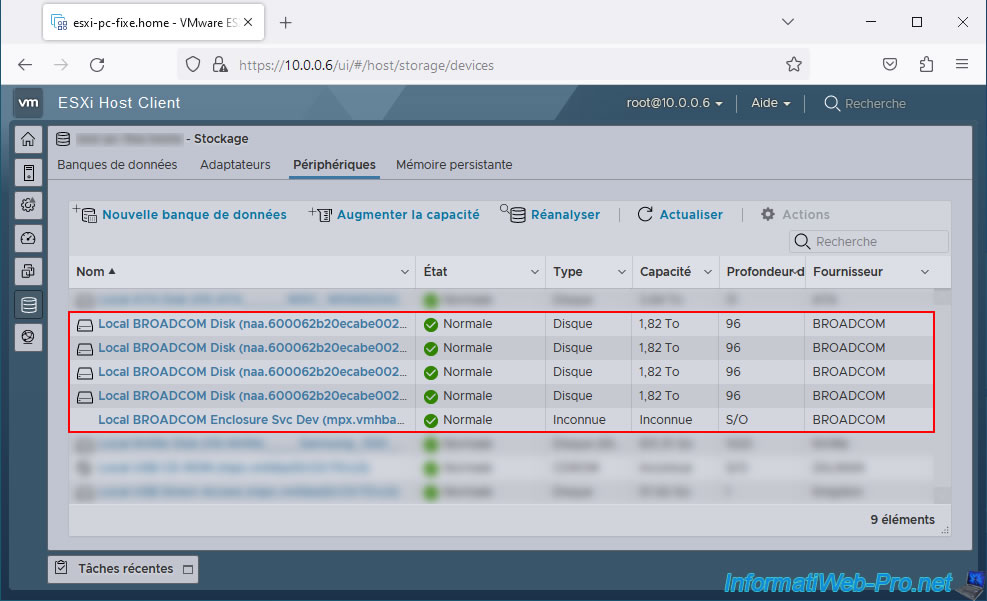Click the ESXi header search magnifier icon
Viewport: 987px width, 601px height.
[832, 103]
